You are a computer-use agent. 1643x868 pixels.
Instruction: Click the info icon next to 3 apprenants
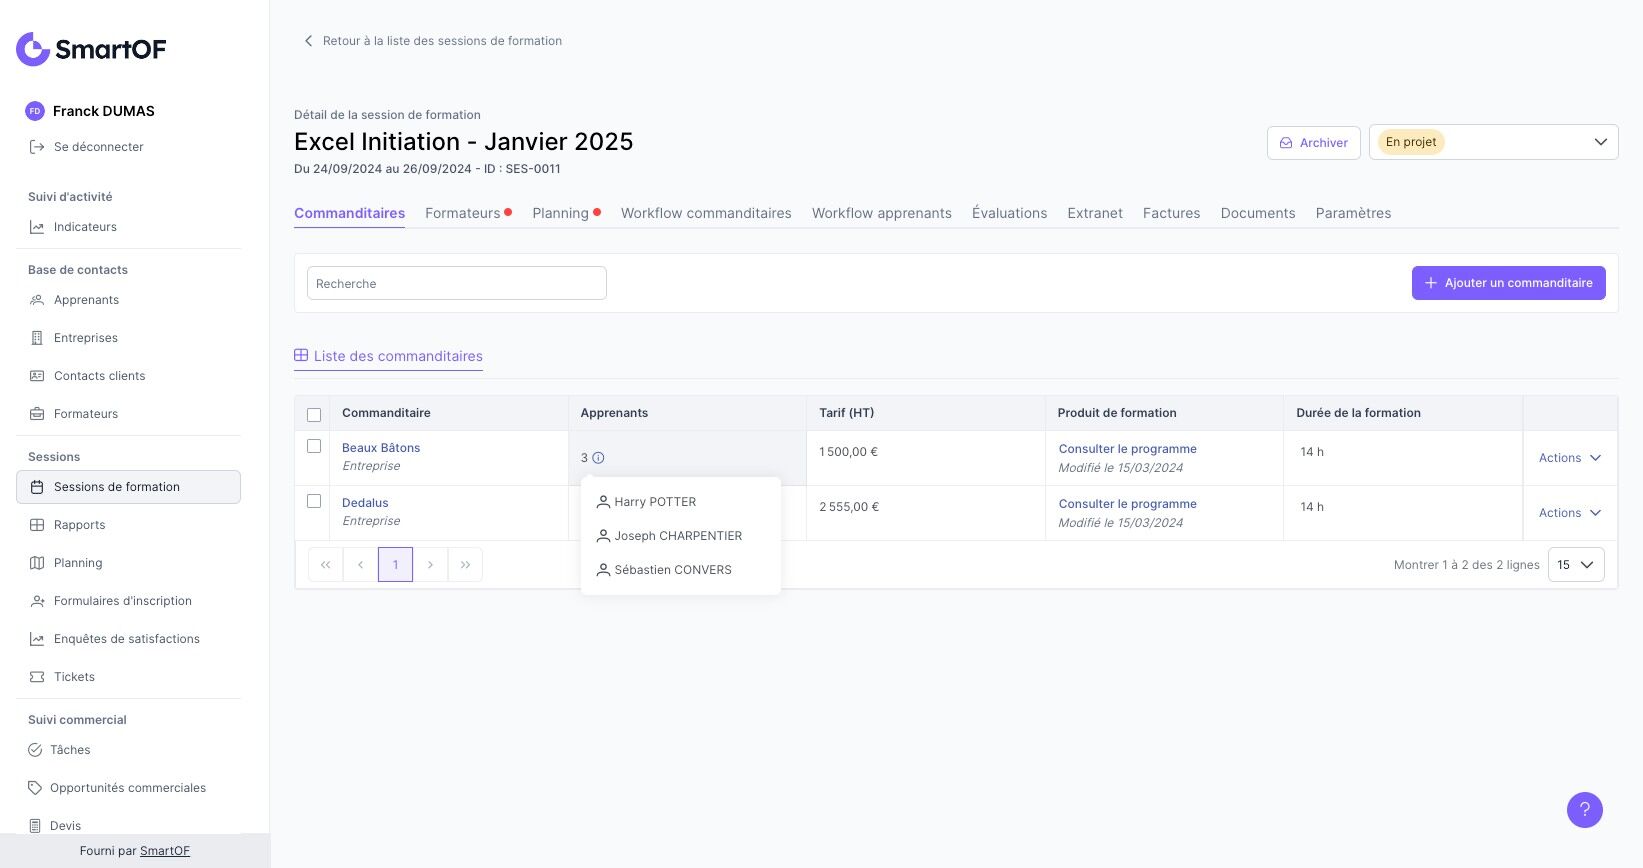[598, 458]
